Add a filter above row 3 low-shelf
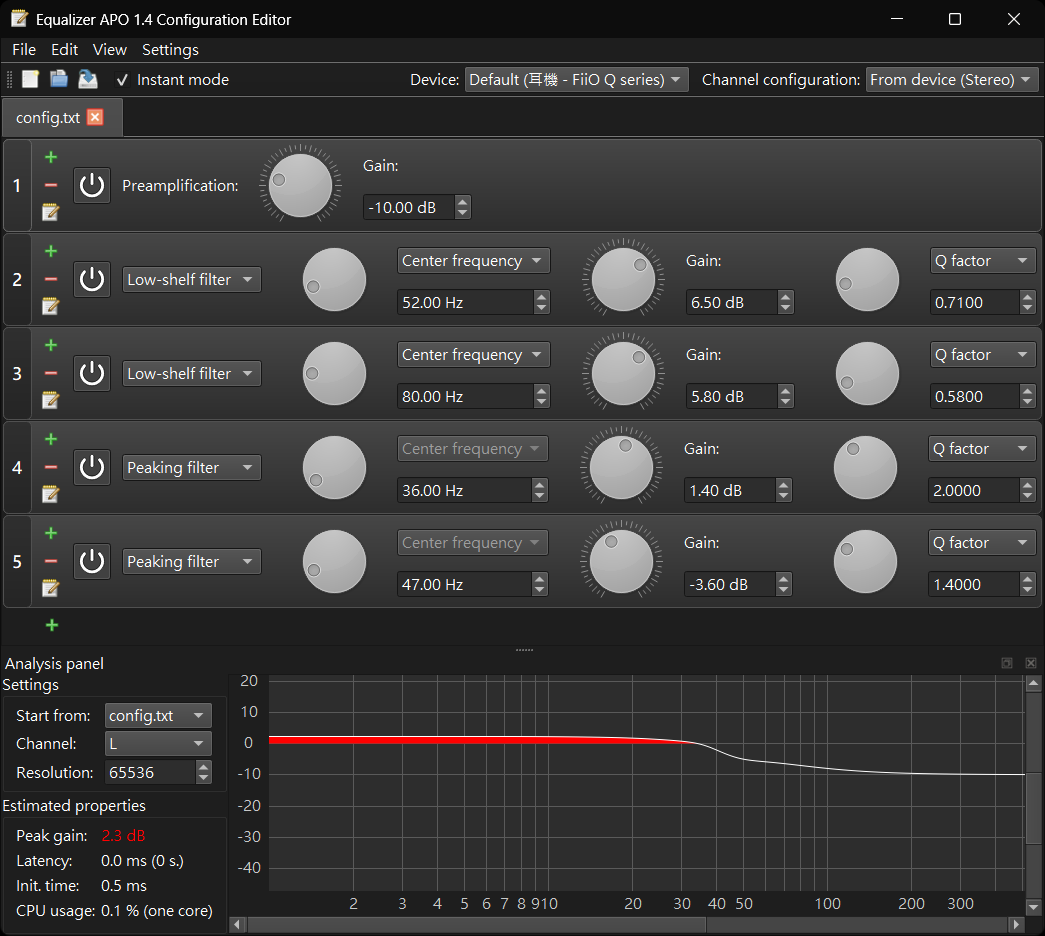 tap(51, 345)
